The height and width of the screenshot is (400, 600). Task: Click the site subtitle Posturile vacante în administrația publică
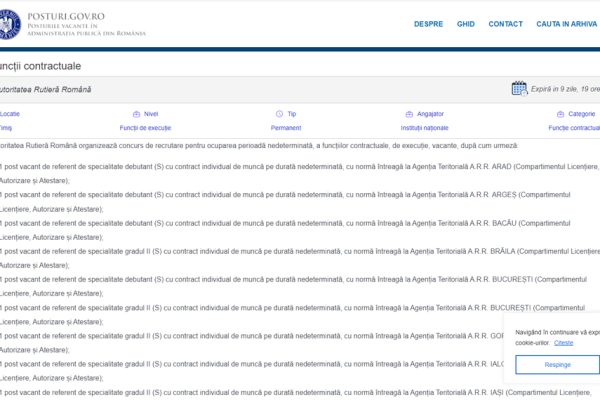[86, 29]
